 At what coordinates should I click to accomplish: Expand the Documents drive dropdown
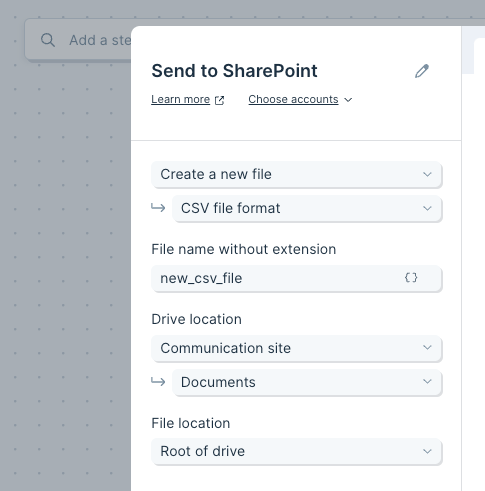[307, 382]
